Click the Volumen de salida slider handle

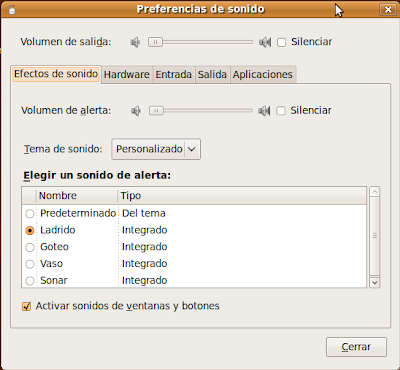155,42
